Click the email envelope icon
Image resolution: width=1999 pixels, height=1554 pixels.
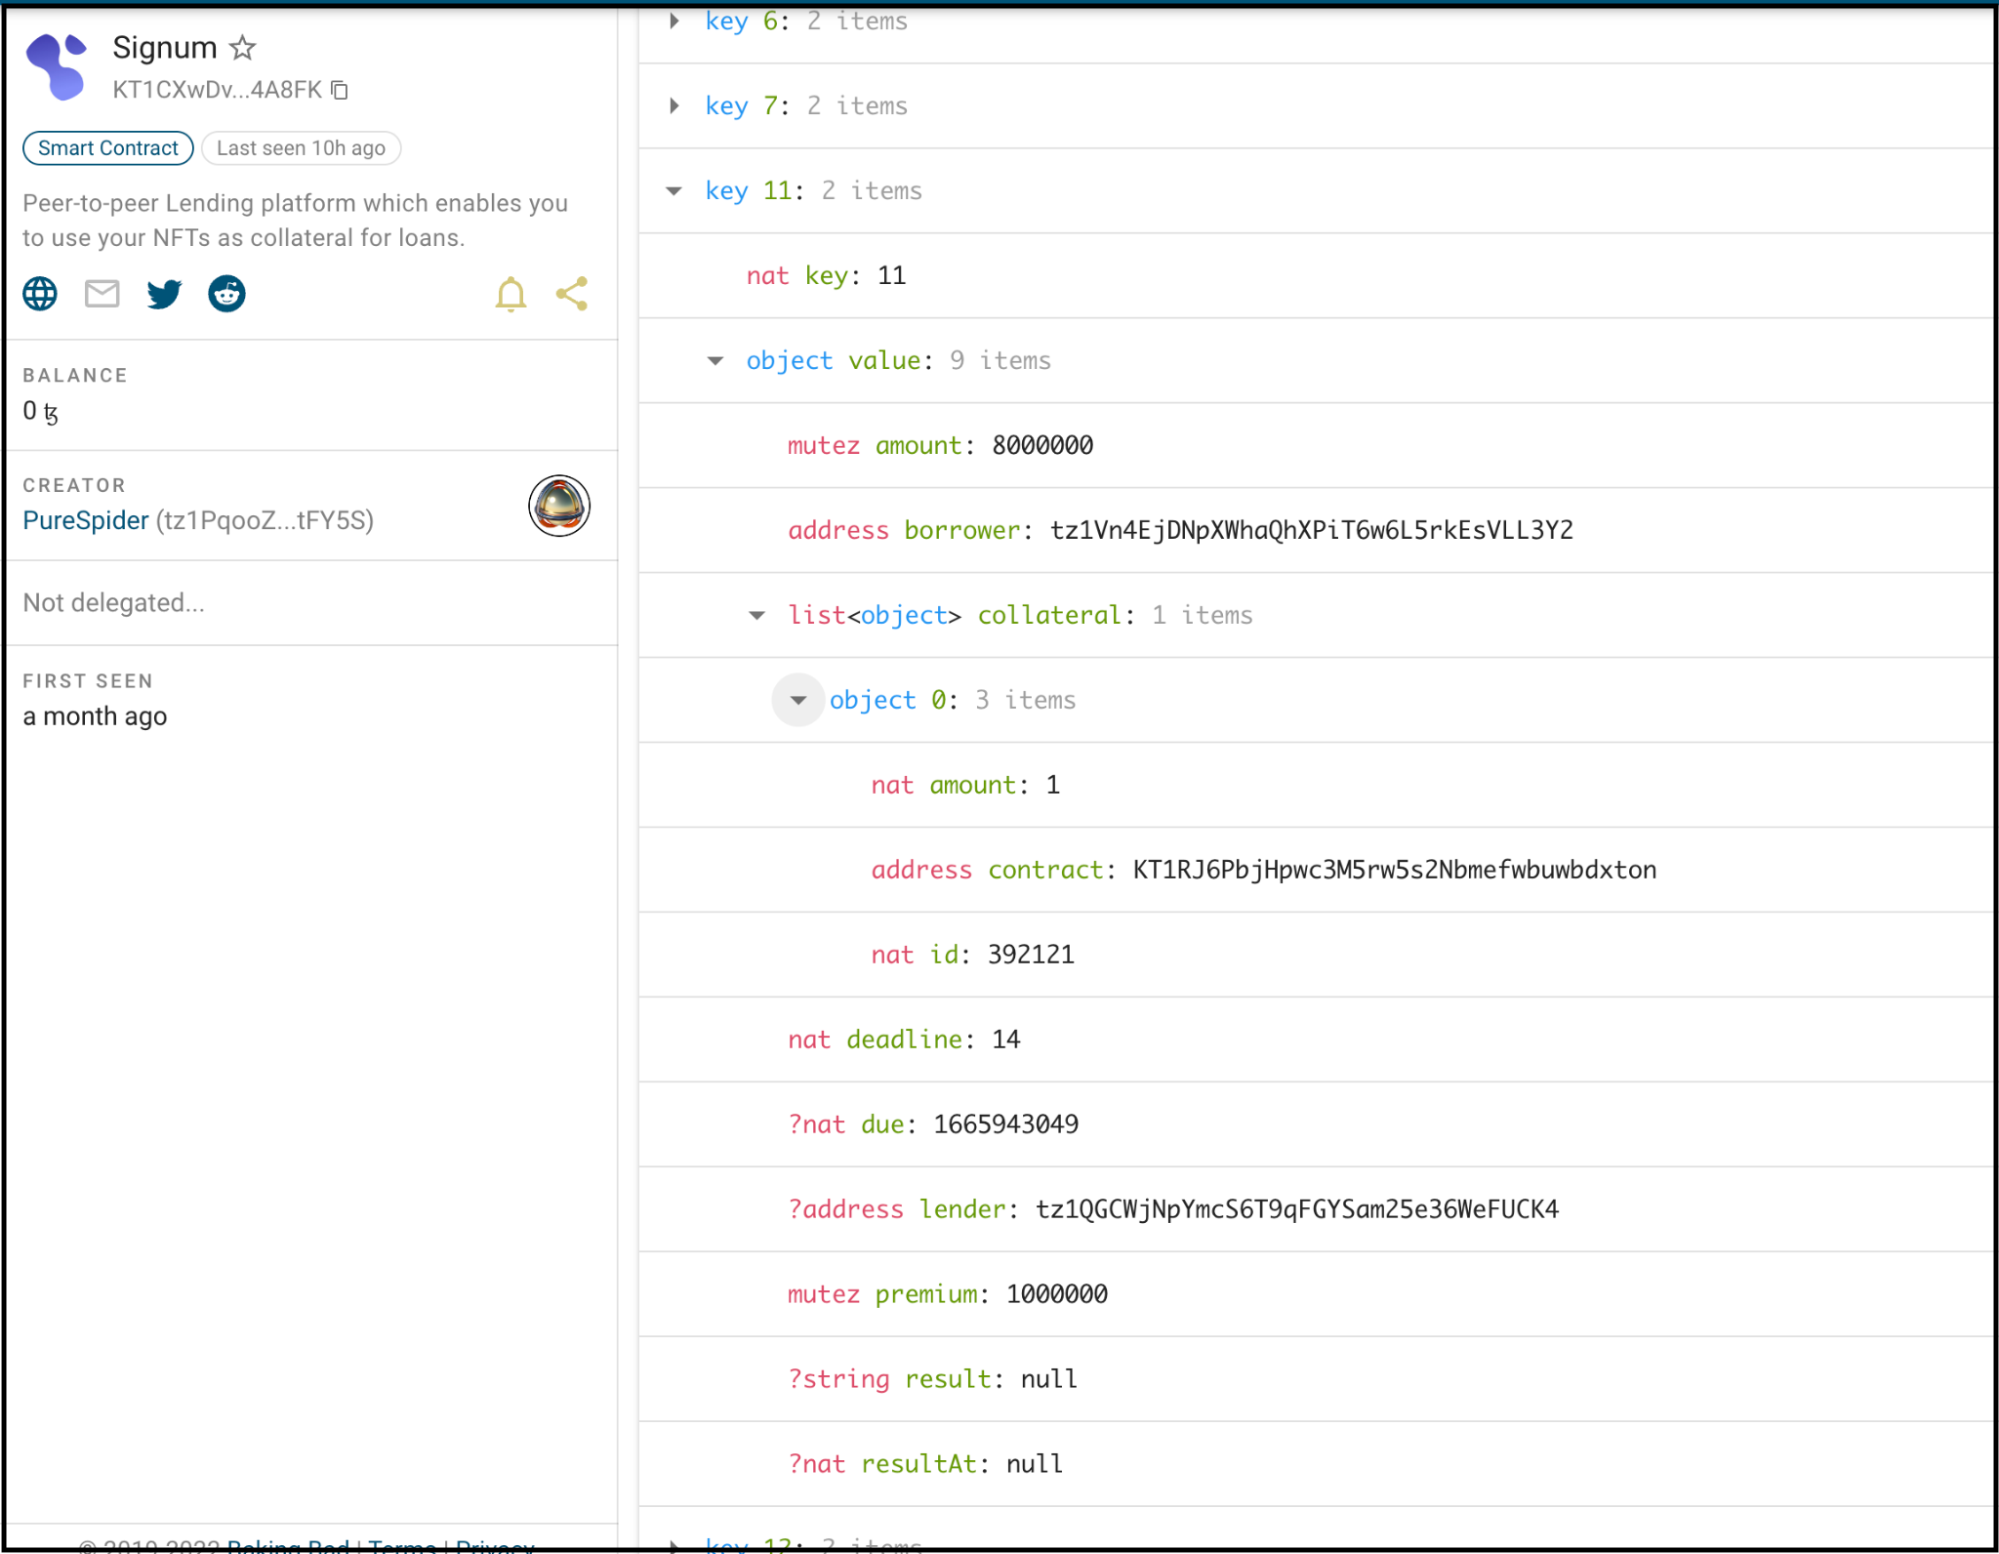click(x=102, y=294)
